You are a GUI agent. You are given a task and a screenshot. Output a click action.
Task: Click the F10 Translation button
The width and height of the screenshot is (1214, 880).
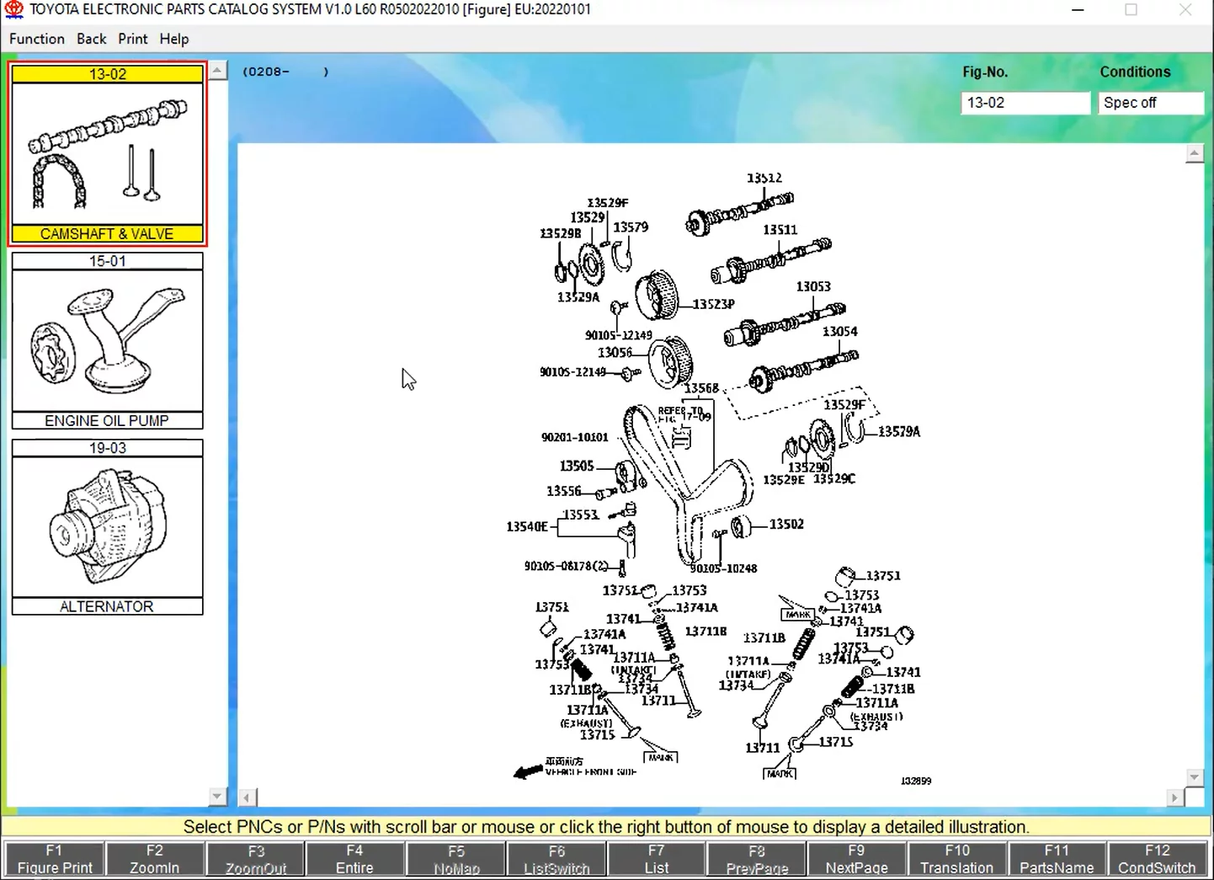957,859
